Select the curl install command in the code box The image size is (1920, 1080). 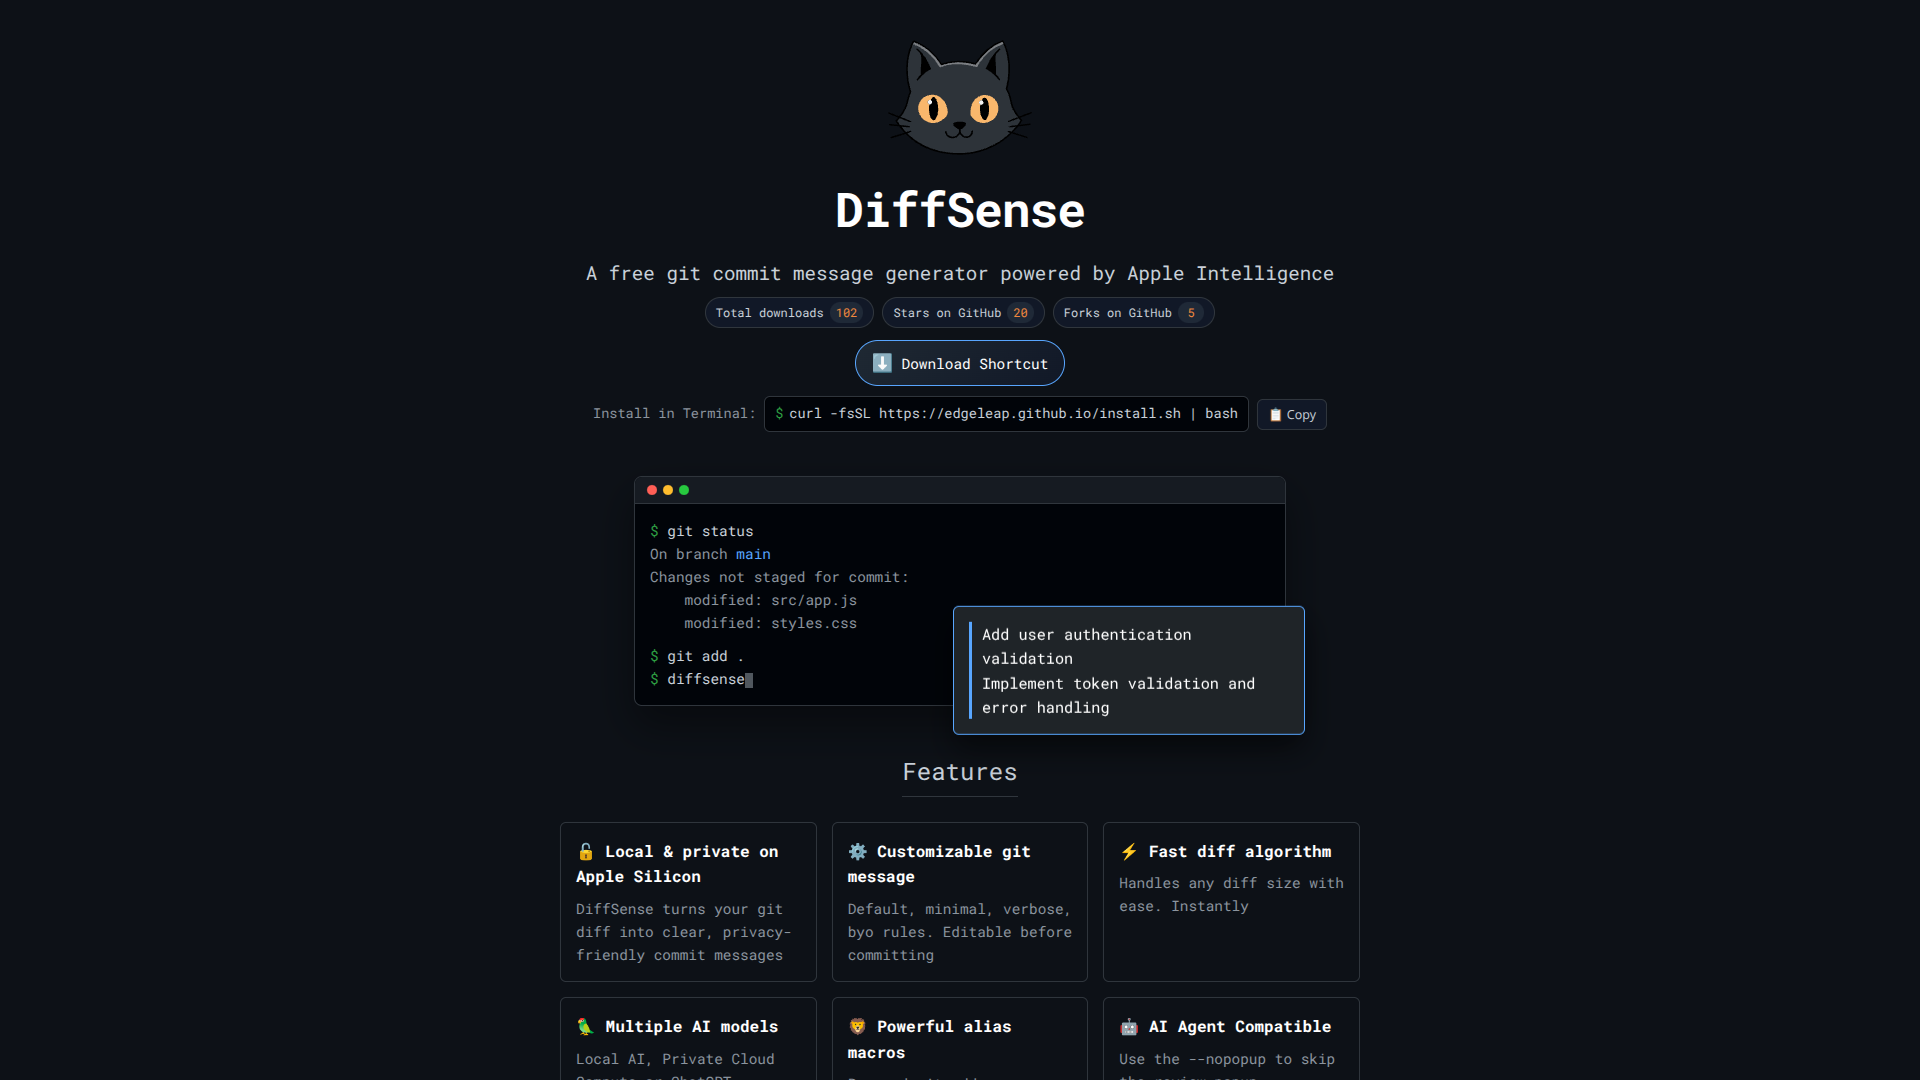coord(1006,413)
